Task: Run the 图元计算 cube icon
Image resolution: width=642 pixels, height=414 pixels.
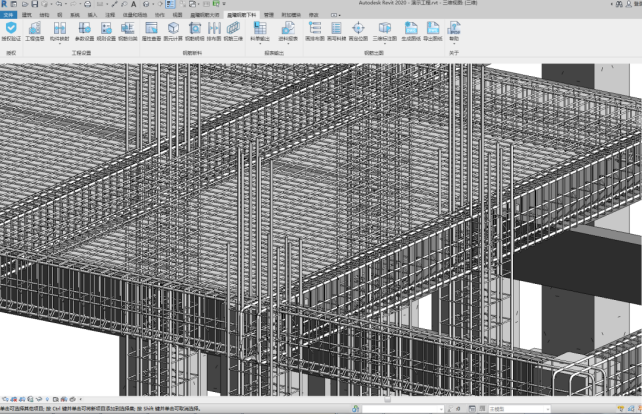Action: (x=172, y=30)
